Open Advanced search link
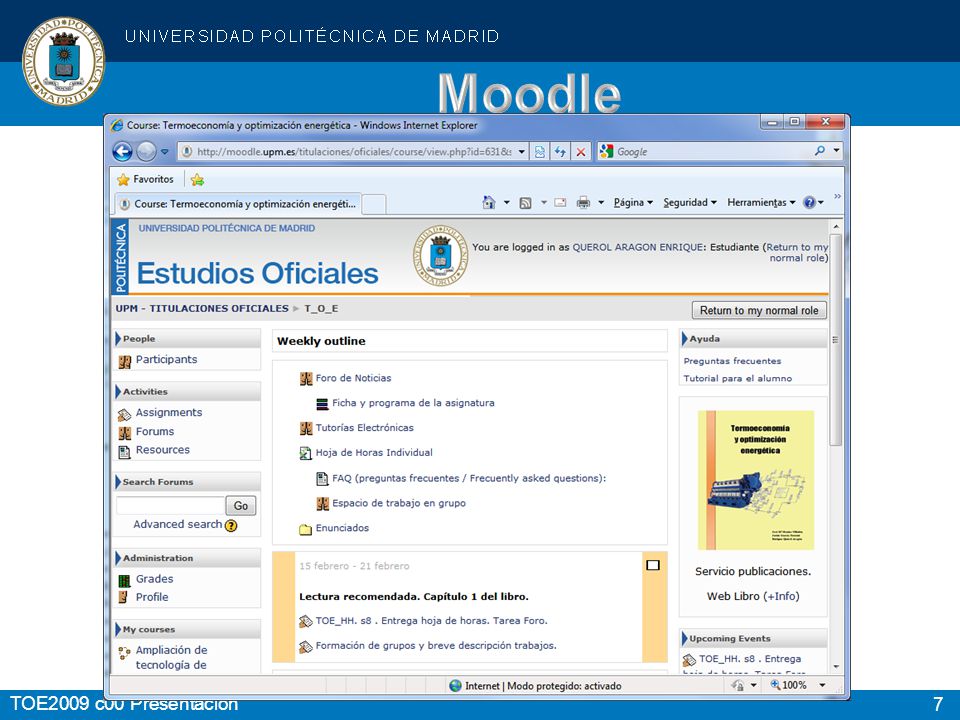The height and width of the screenshot is (720, 960). coord(178,524)
